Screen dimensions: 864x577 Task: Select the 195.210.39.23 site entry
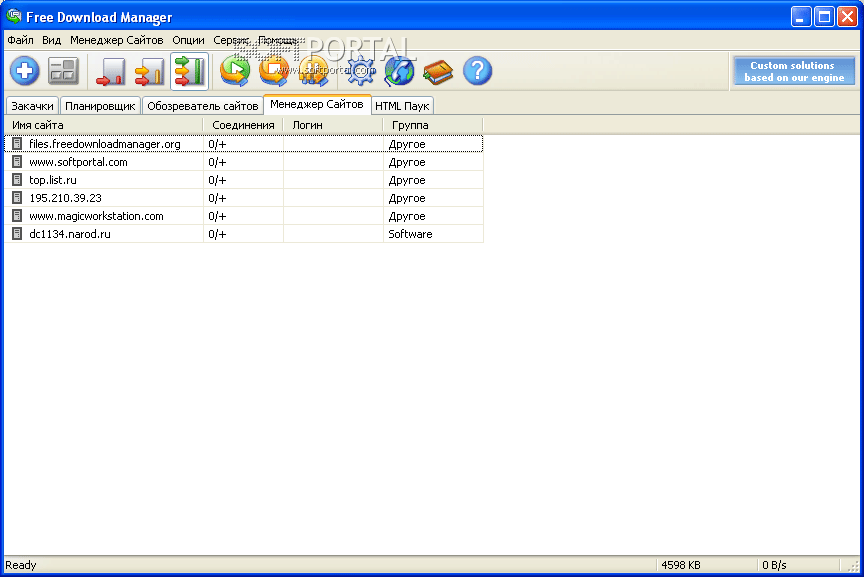tap(244, 198)
